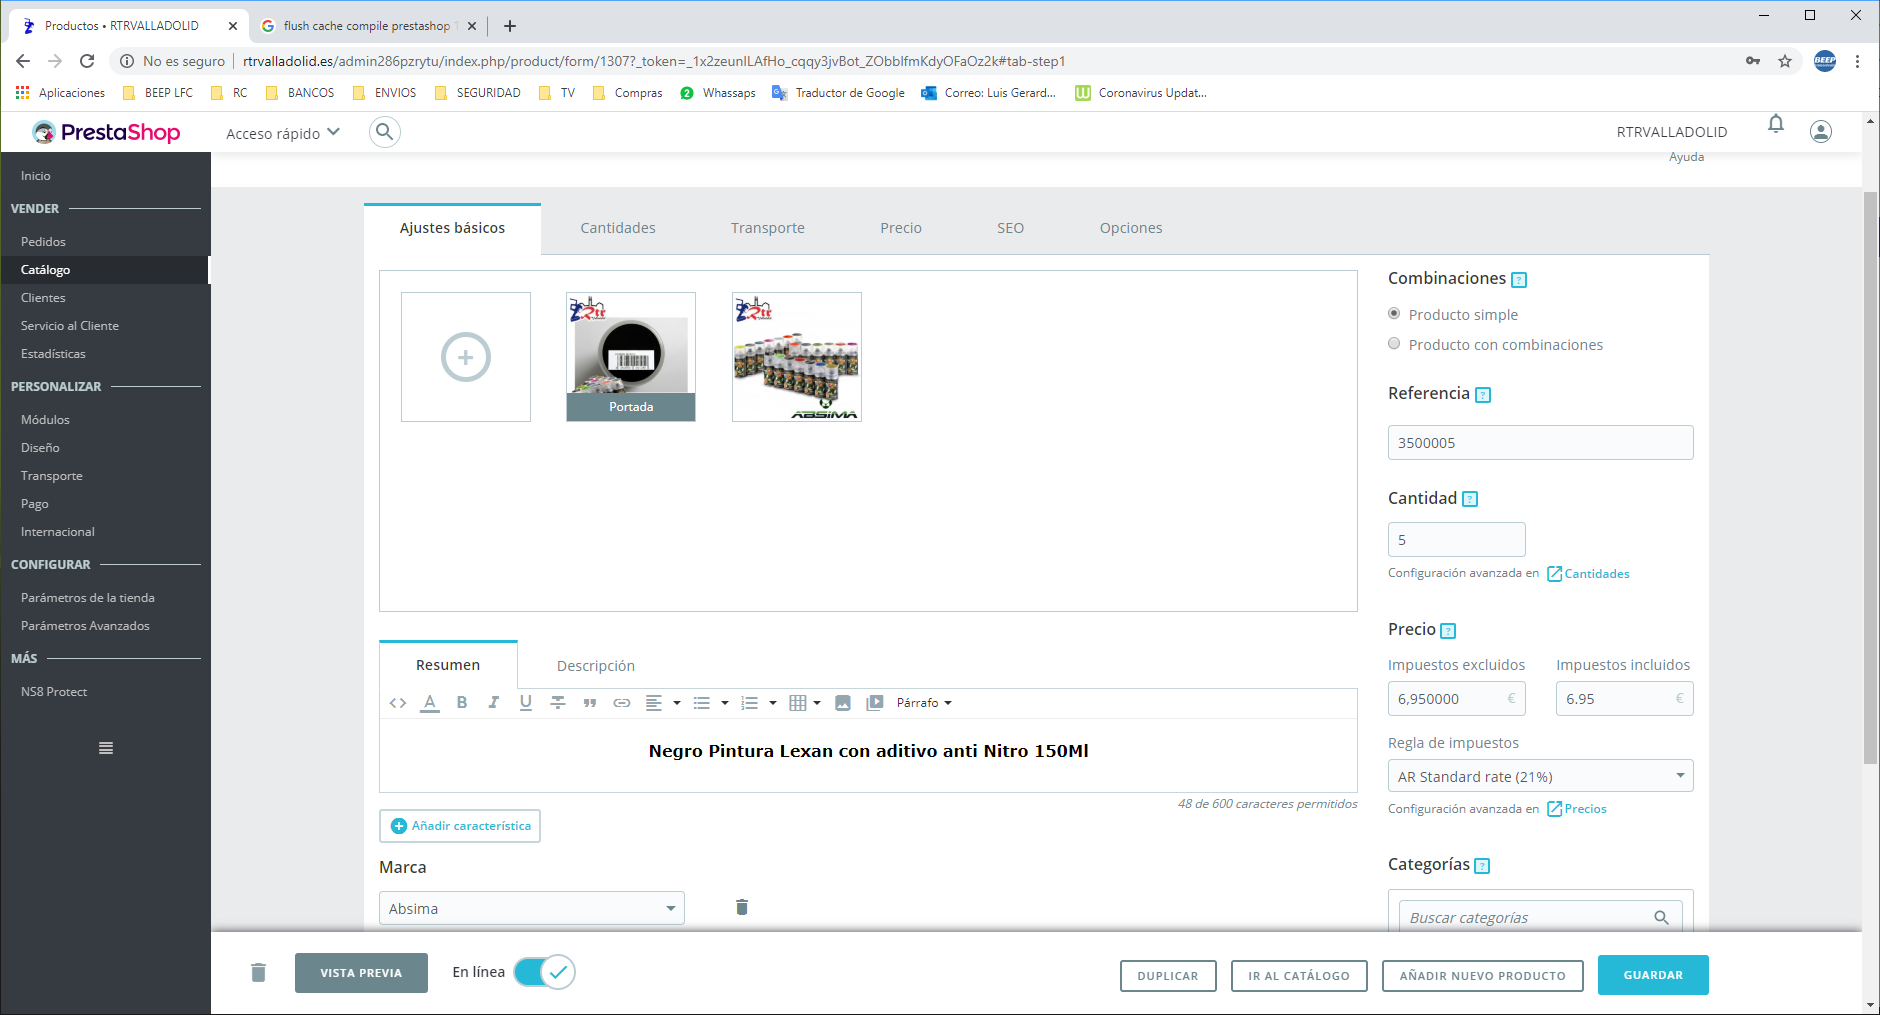Open Pedidos in the sidebar
The width and height of the screenshot is (1880, 1015).
[x=43, y=242]
